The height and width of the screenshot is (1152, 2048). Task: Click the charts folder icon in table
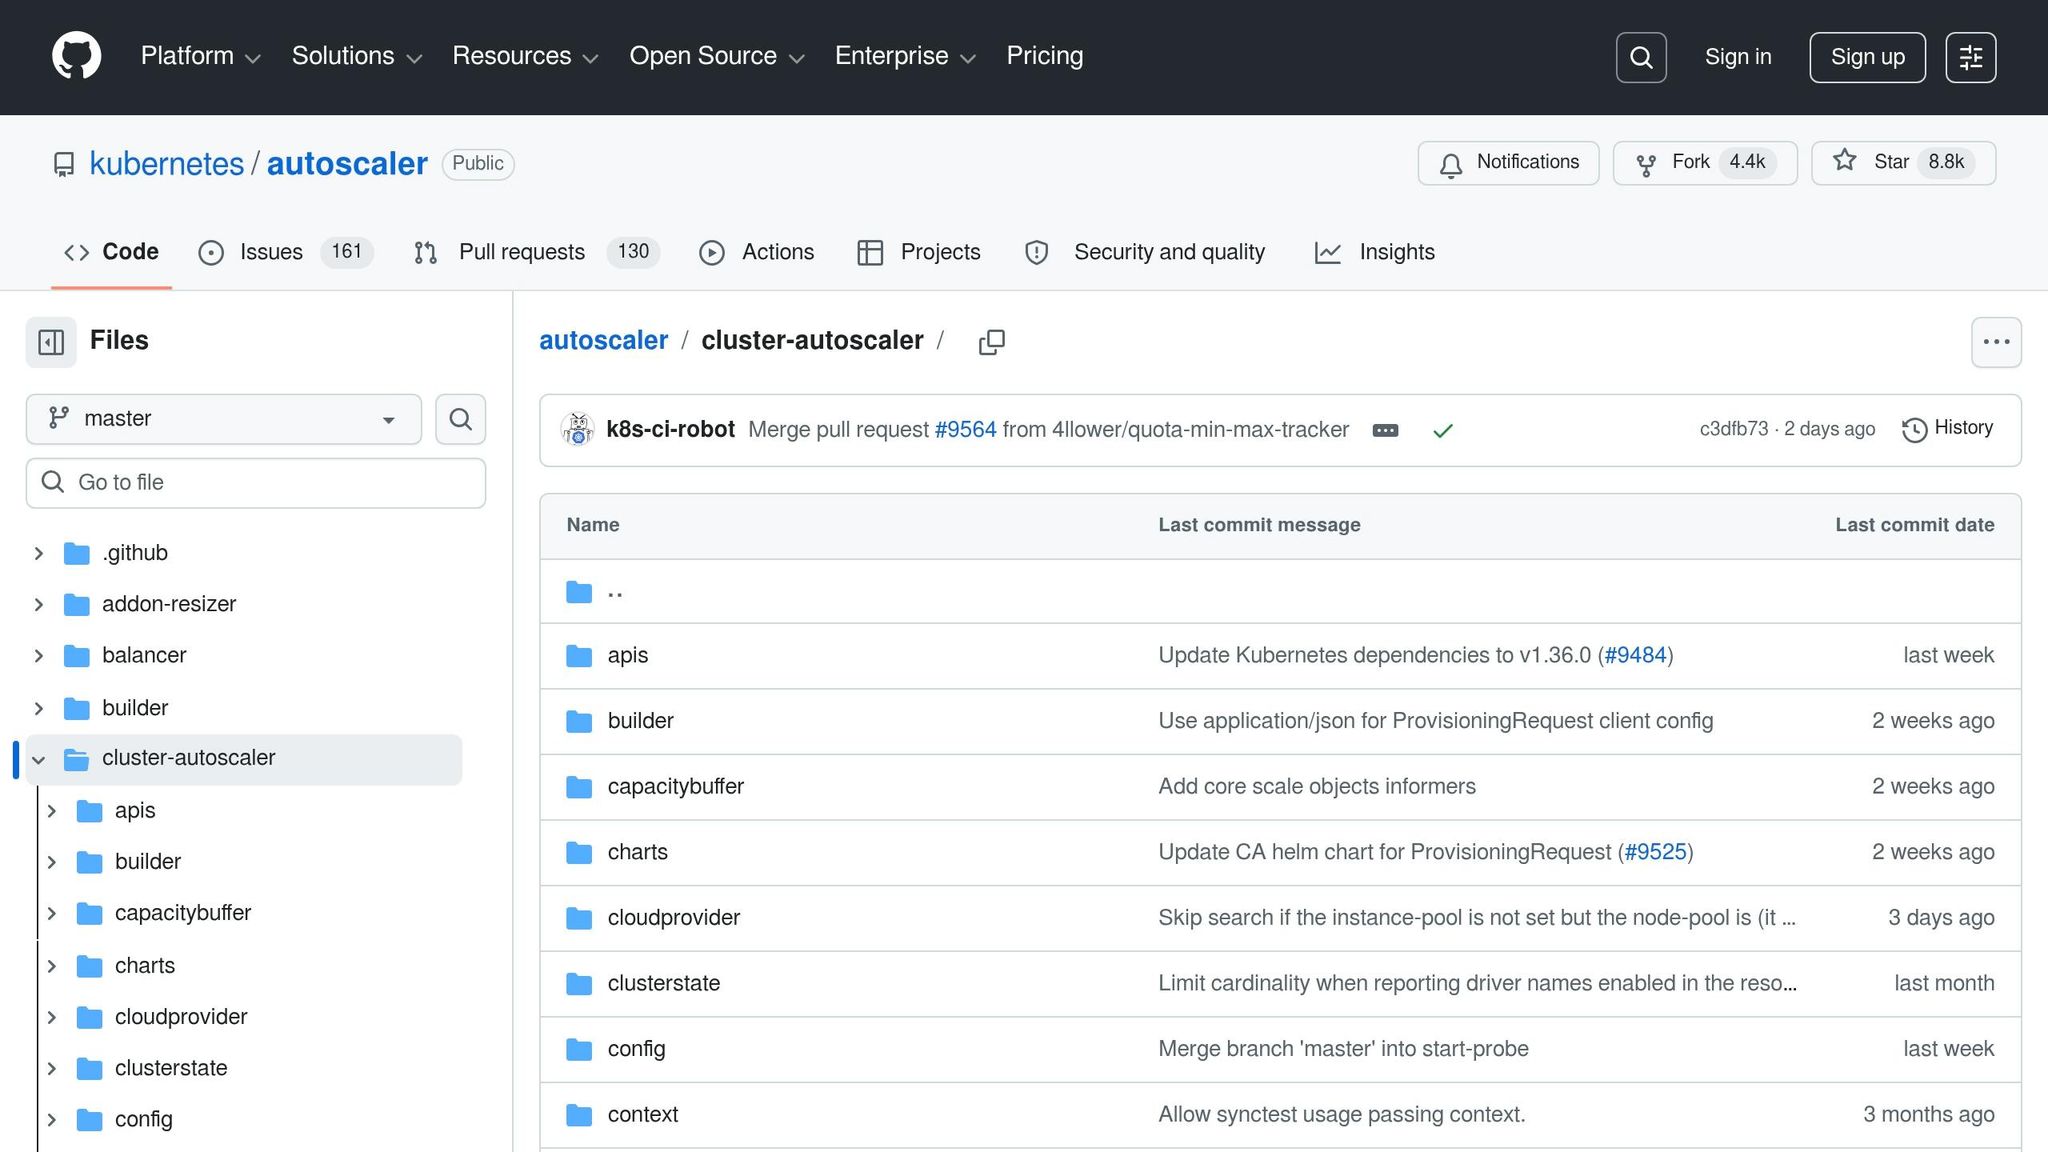pos(579,853)
